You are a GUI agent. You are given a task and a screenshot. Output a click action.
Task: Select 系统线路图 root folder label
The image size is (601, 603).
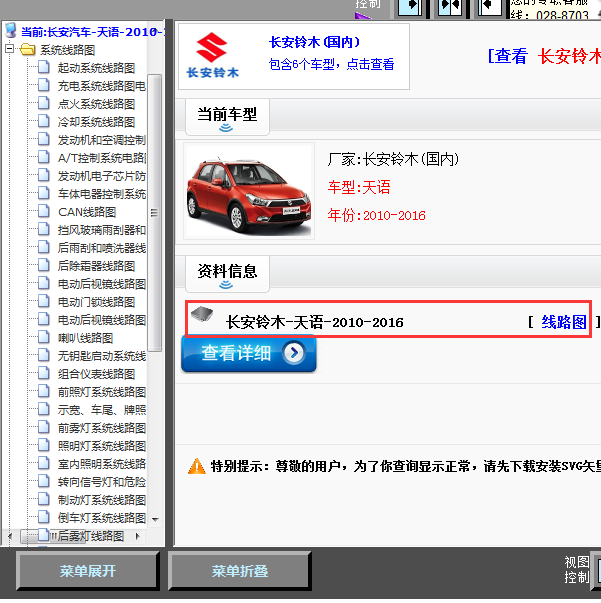click(x=68, y=50)
